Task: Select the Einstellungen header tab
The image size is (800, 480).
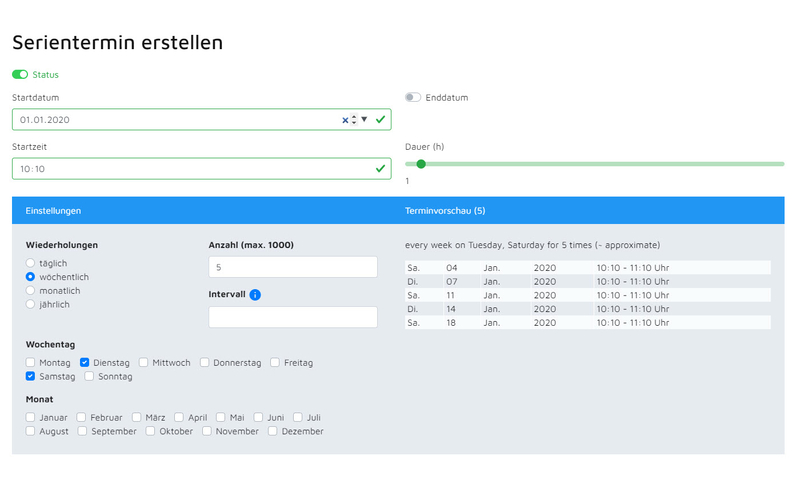Action: tap(53, 211)
